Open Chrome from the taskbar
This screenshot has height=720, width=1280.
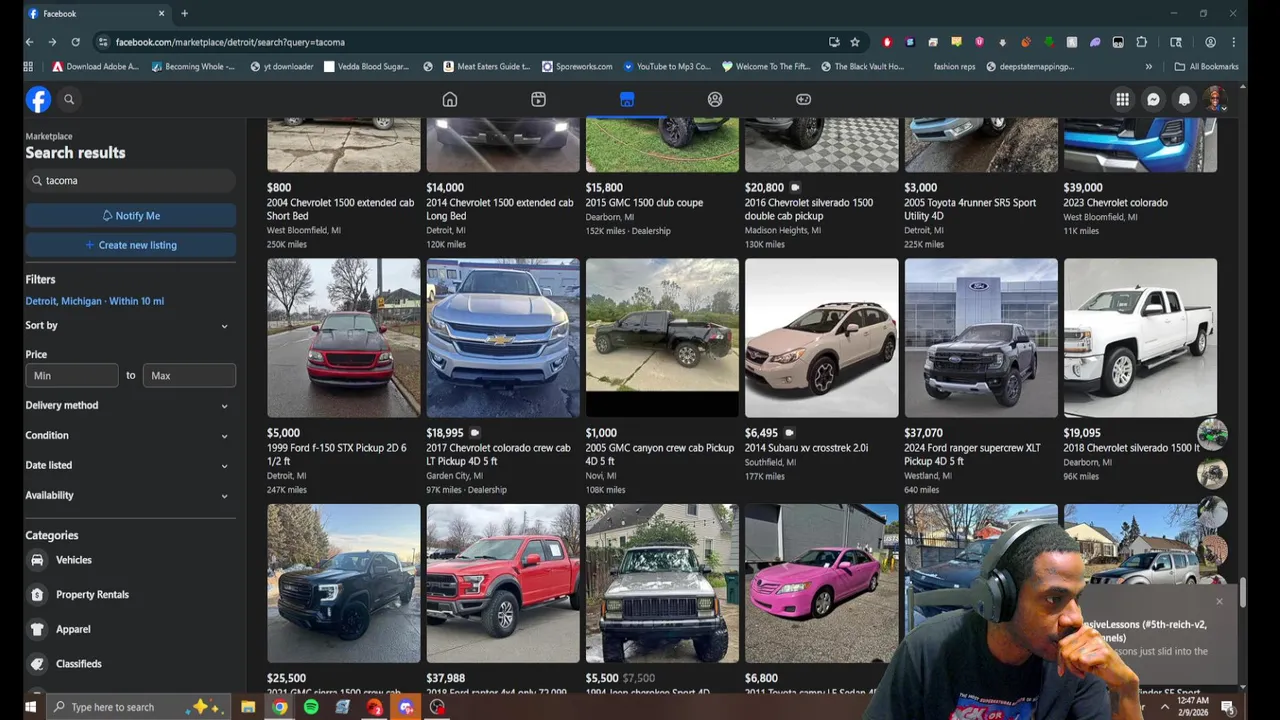280,707
